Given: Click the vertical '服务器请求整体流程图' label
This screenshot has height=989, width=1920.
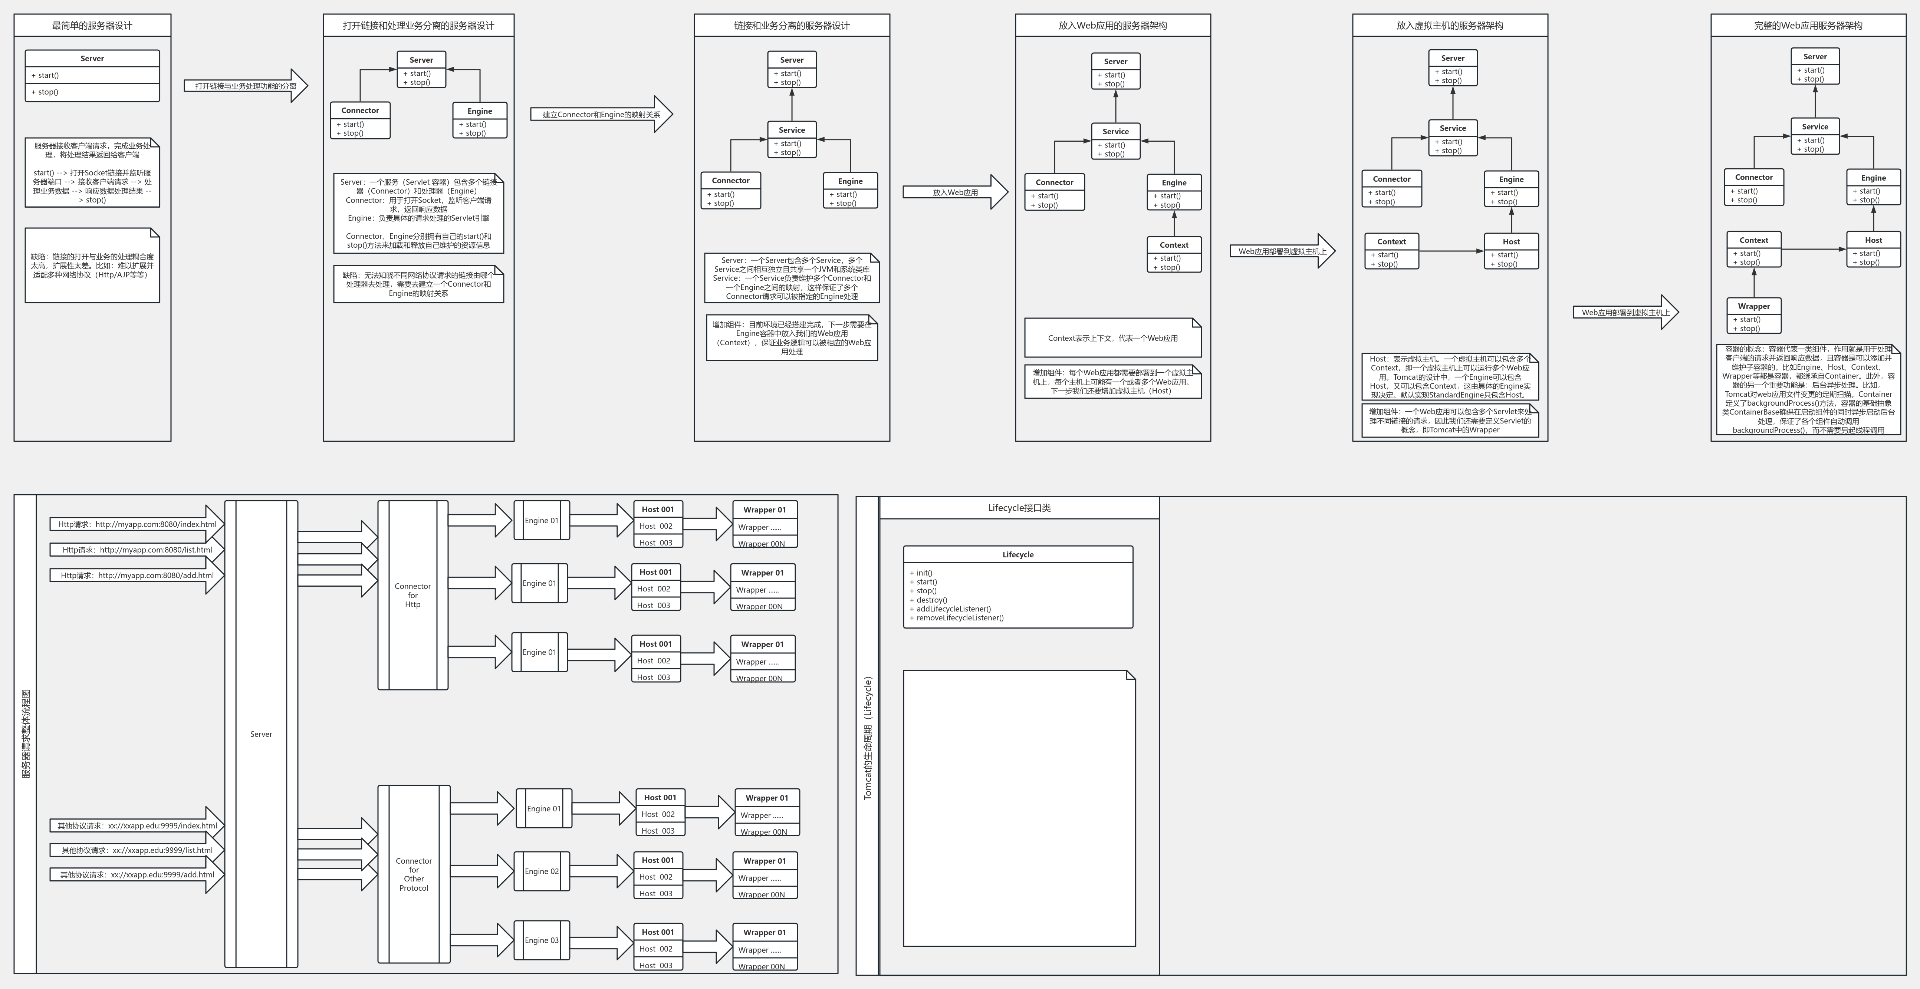Looking at the screenshot, I should tap(26, 734).
